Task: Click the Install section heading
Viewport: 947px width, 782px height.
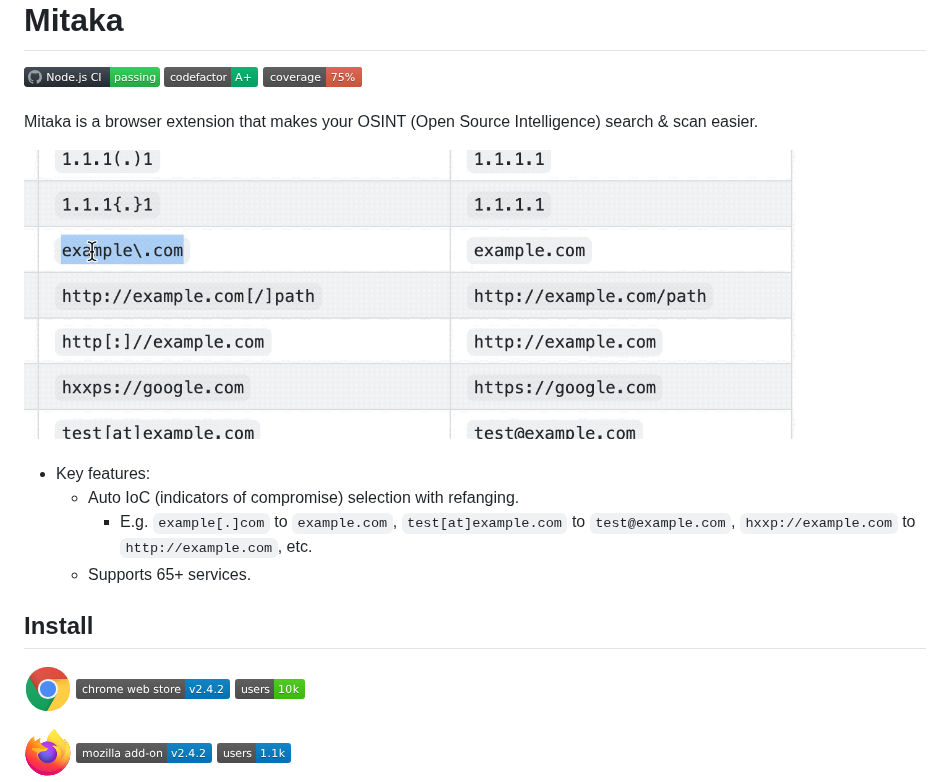Action: pyautogui.click(x=59, y=626)
